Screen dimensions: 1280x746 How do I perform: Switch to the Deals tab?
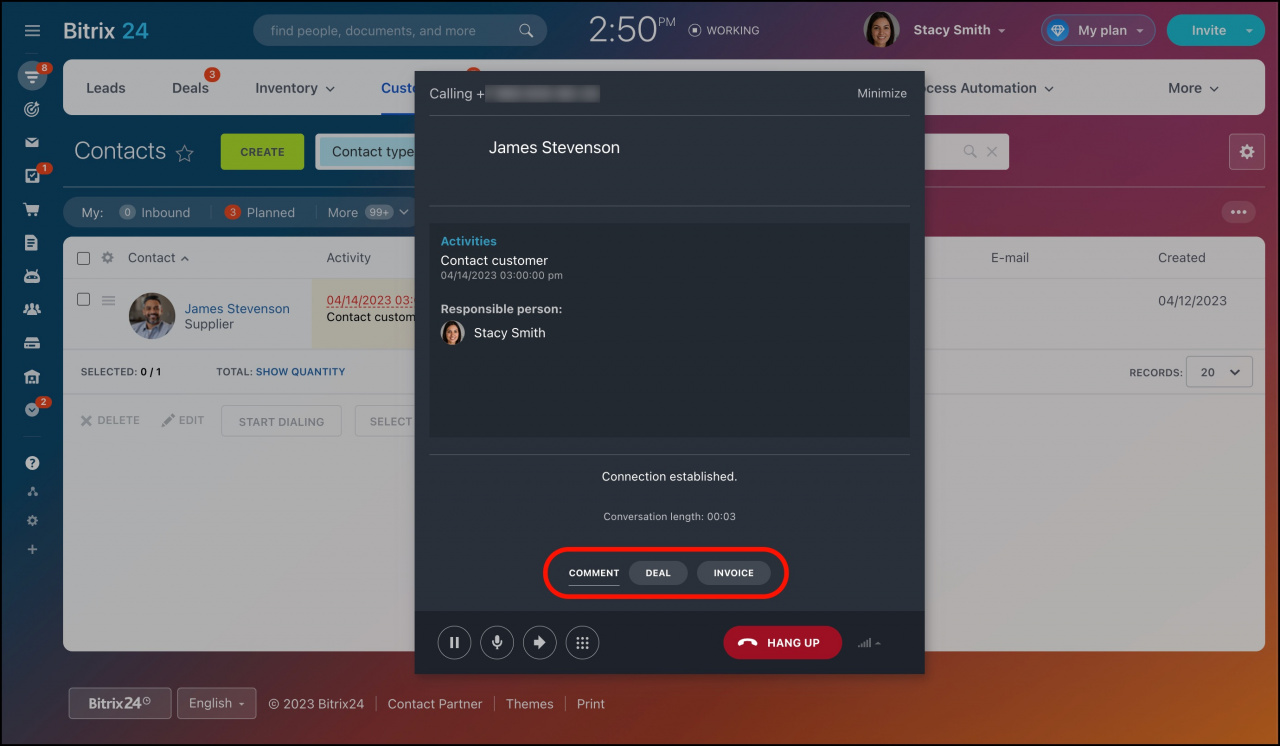click(x=190, y=88)
